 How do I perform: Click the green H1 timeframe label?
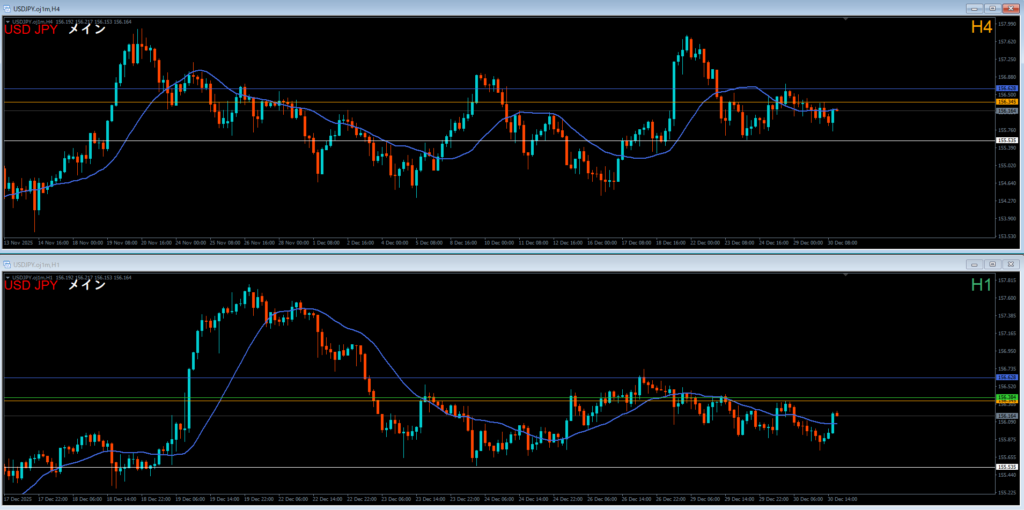980,285
